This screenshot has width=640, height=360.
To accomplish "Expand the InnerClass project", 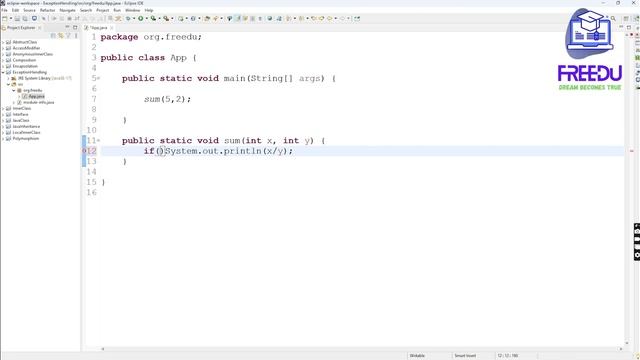I will 3,109.
